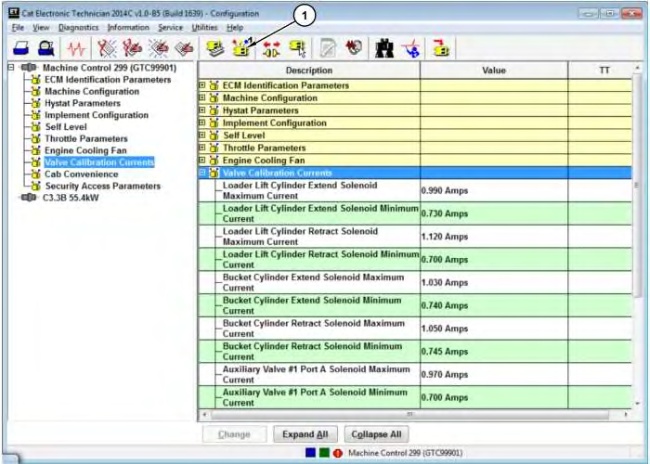Open the Information menu
The width and height of the screenshot is (650, 464).
coord(128,28)
